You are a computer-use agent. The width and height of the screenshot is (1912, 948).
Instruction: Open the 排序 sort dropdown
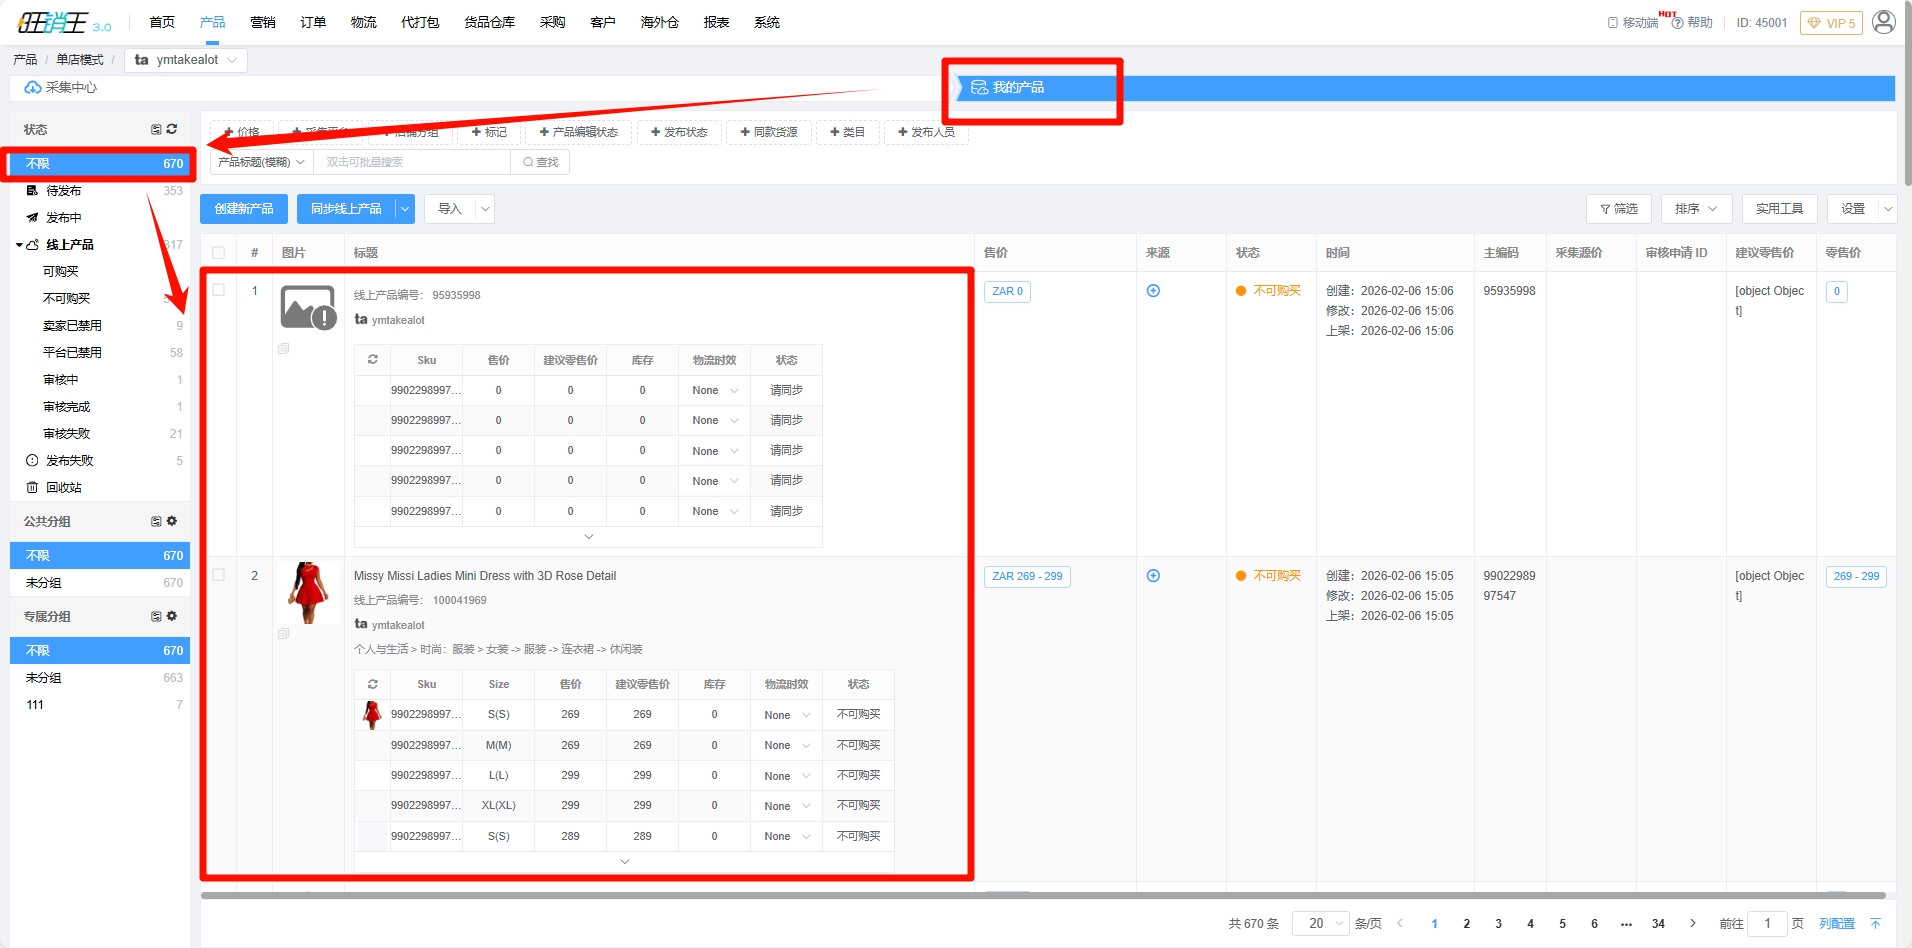pos(1695,209)
